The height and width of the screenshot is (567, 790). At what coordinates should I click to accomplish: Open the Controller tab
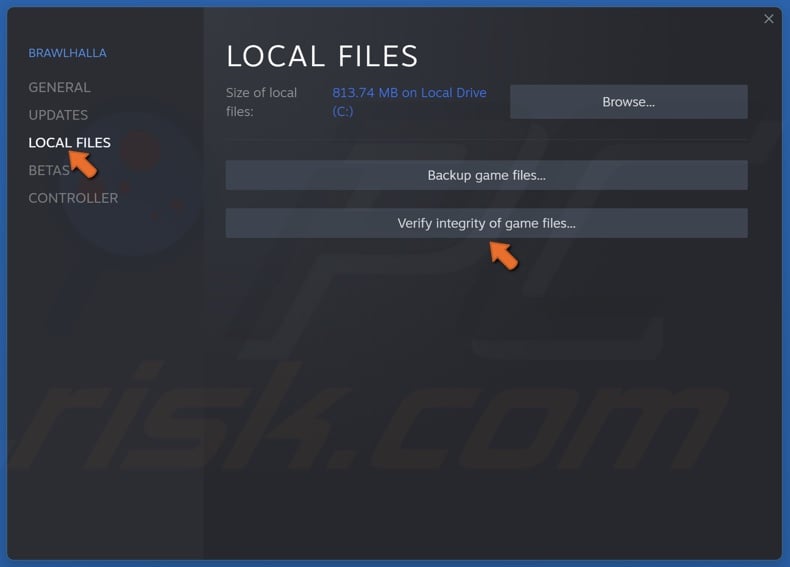point(73,198)
